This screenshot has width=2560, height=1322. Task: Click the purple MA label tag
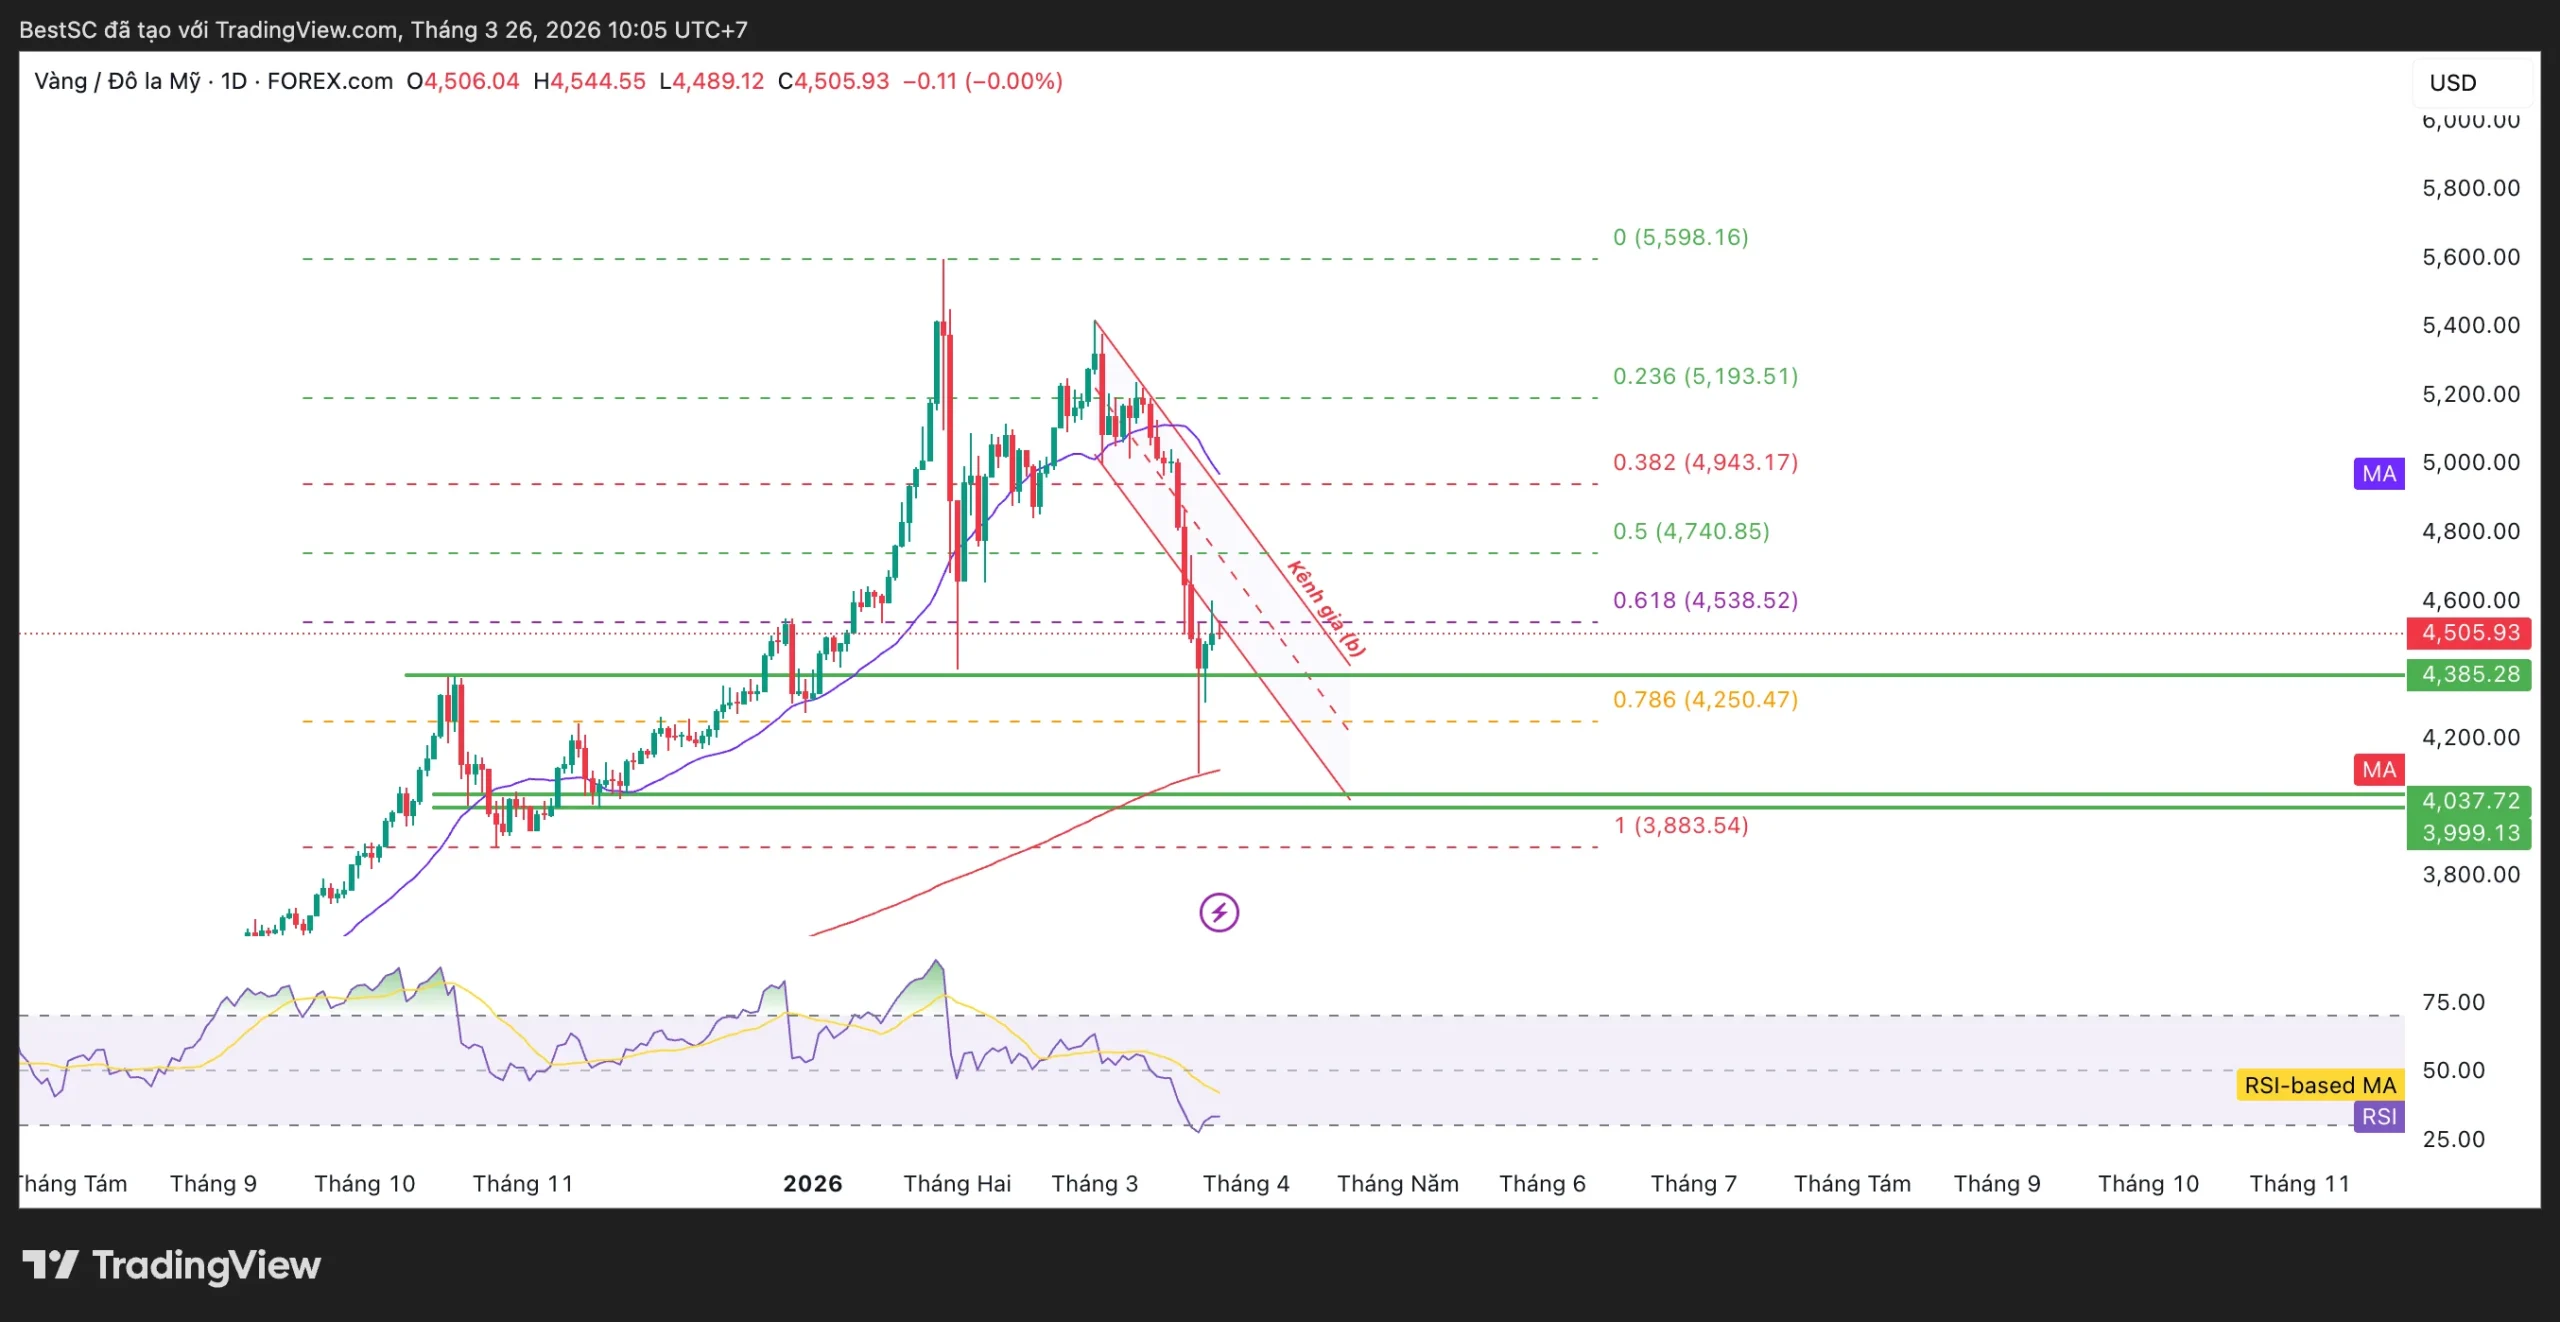click(2378, 474)
